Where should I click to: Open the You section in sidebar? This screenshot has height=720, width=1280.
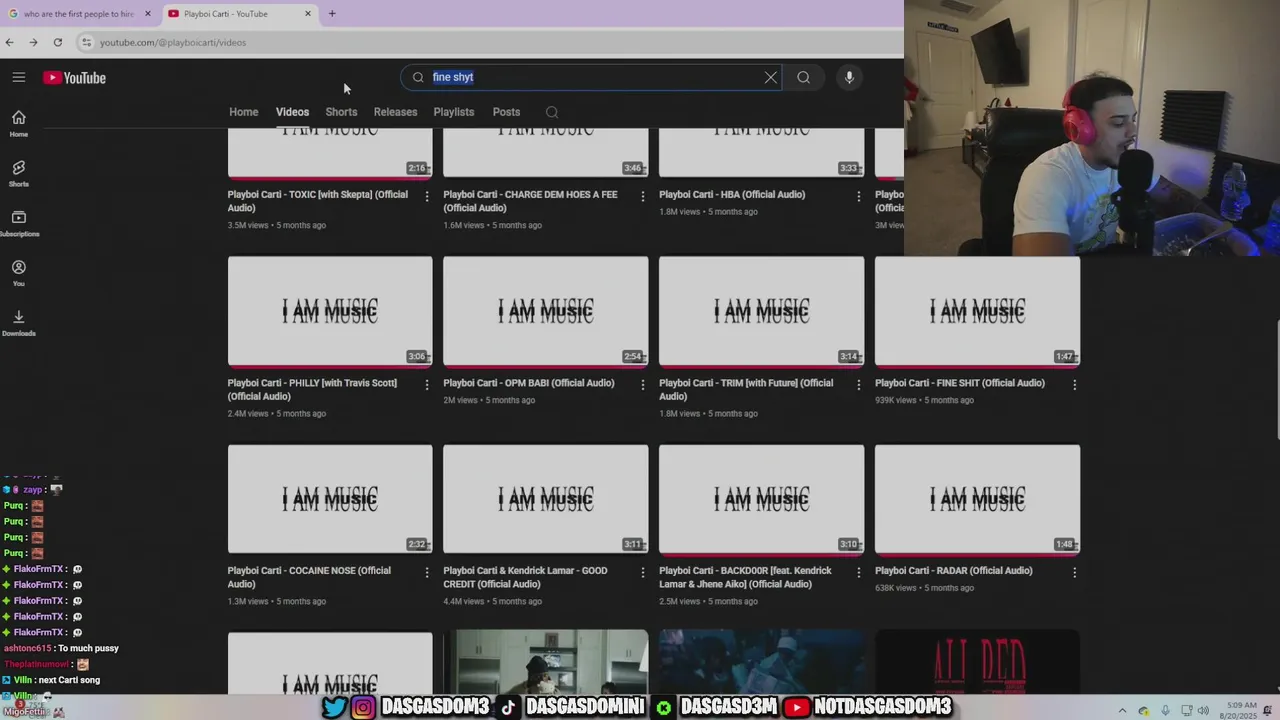tap(19, 273)
